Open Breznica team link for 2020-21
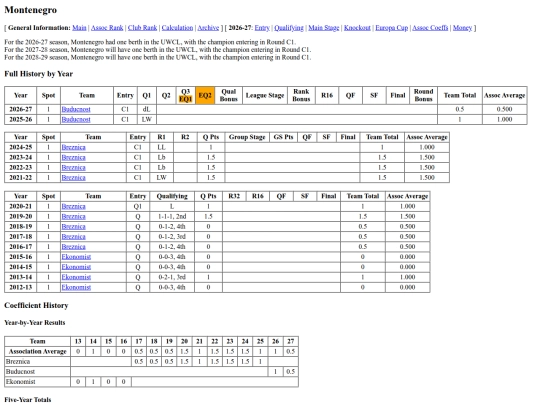540x405 pixels. pyautogui.click(x=73, y=206)
